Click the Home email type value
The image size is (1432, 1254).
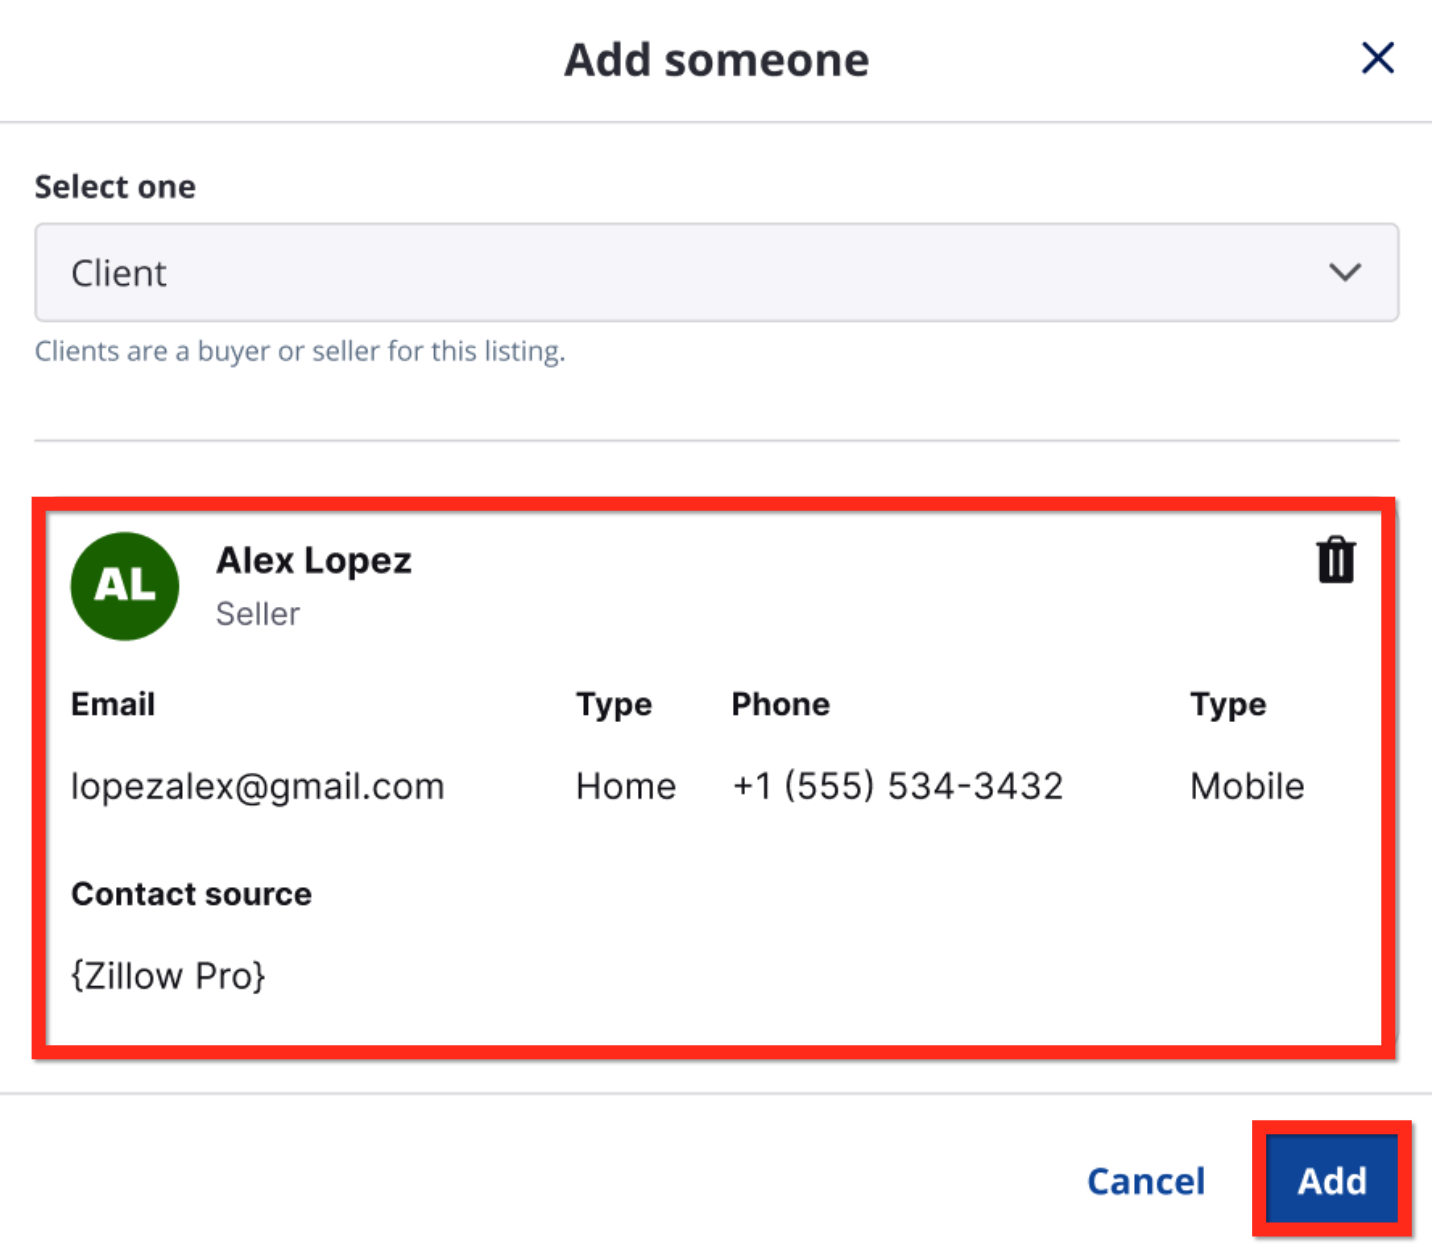(x=626, y=787)
